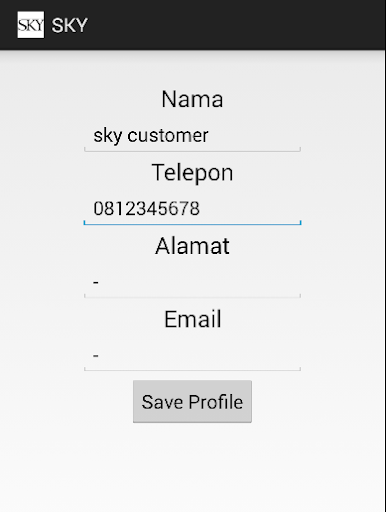This screenshot has height=512, width=386.
Task: Click the Email label
Action: click(192, 319)
